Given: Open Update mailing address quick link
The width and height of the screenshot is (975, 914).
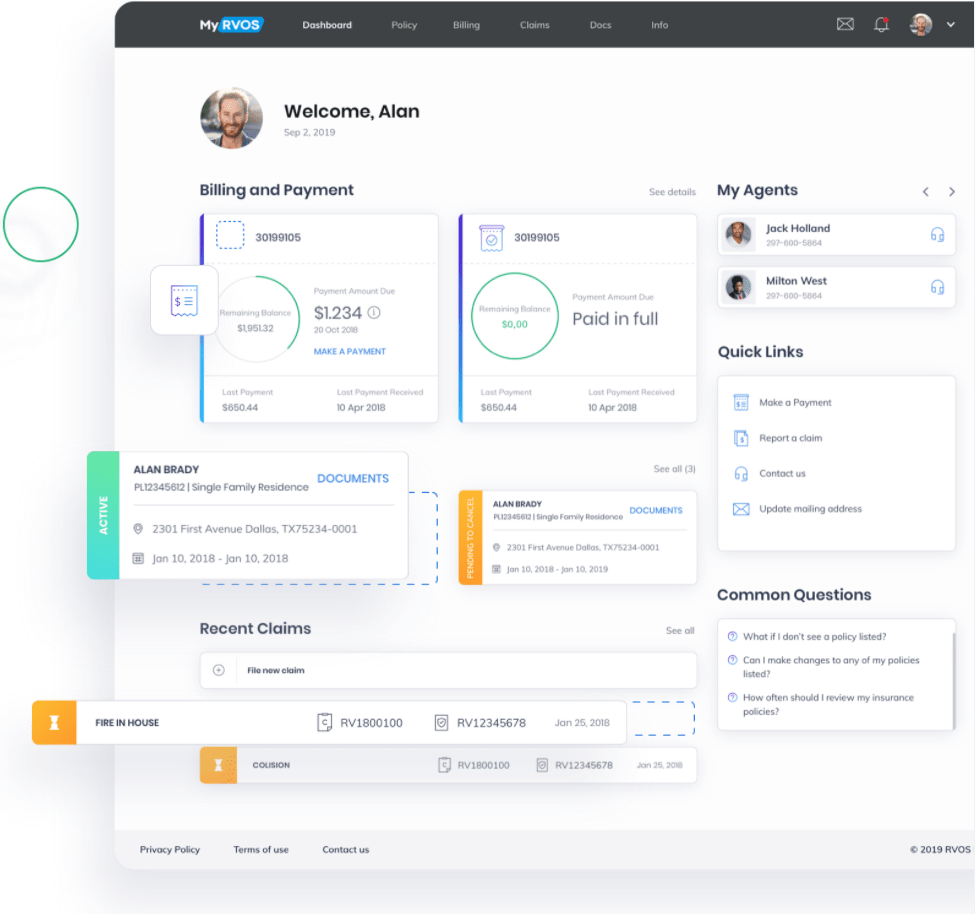Looking at the screenshot, I should click(809, 509).
